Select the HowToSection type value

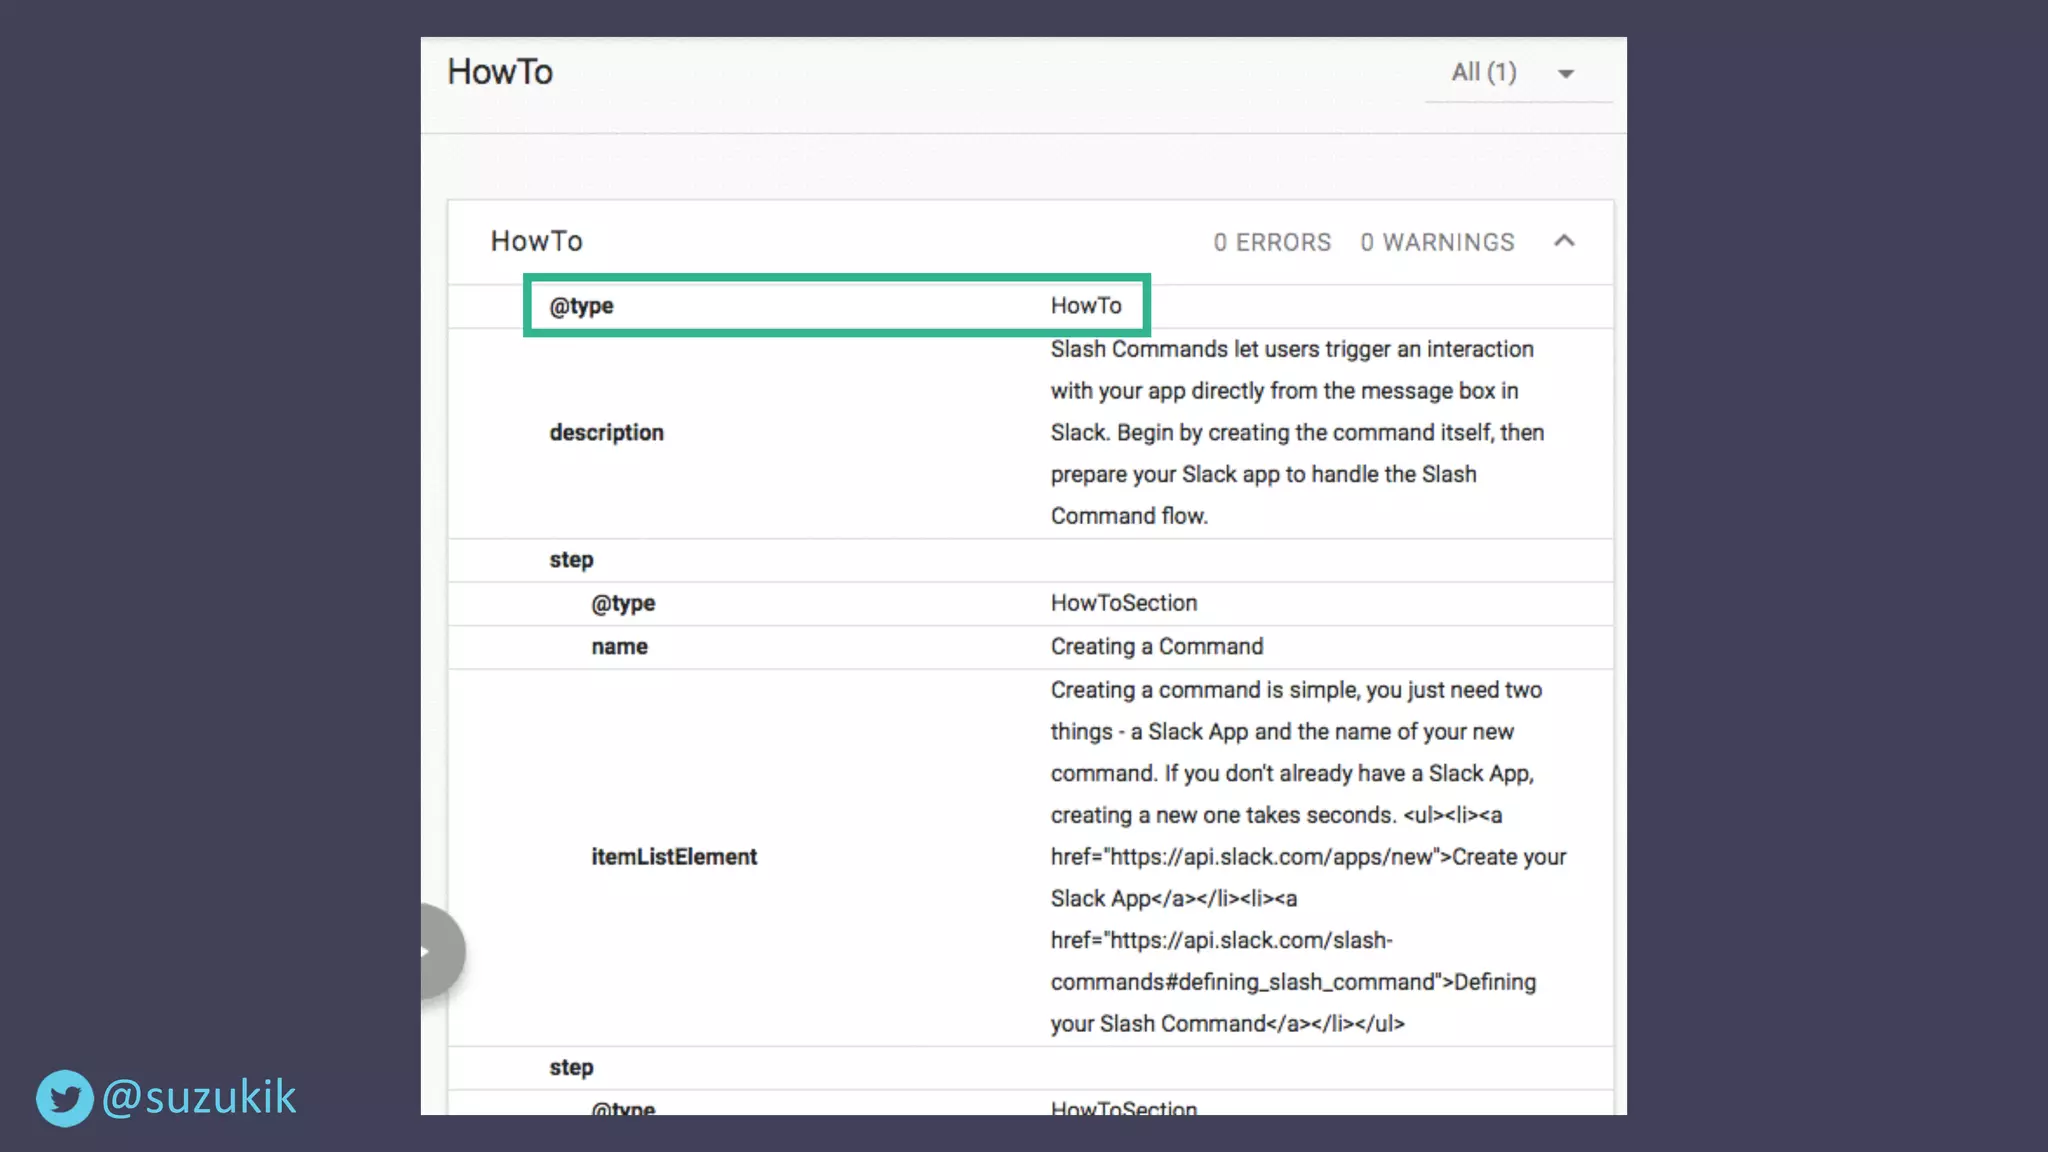[1123, 603]
